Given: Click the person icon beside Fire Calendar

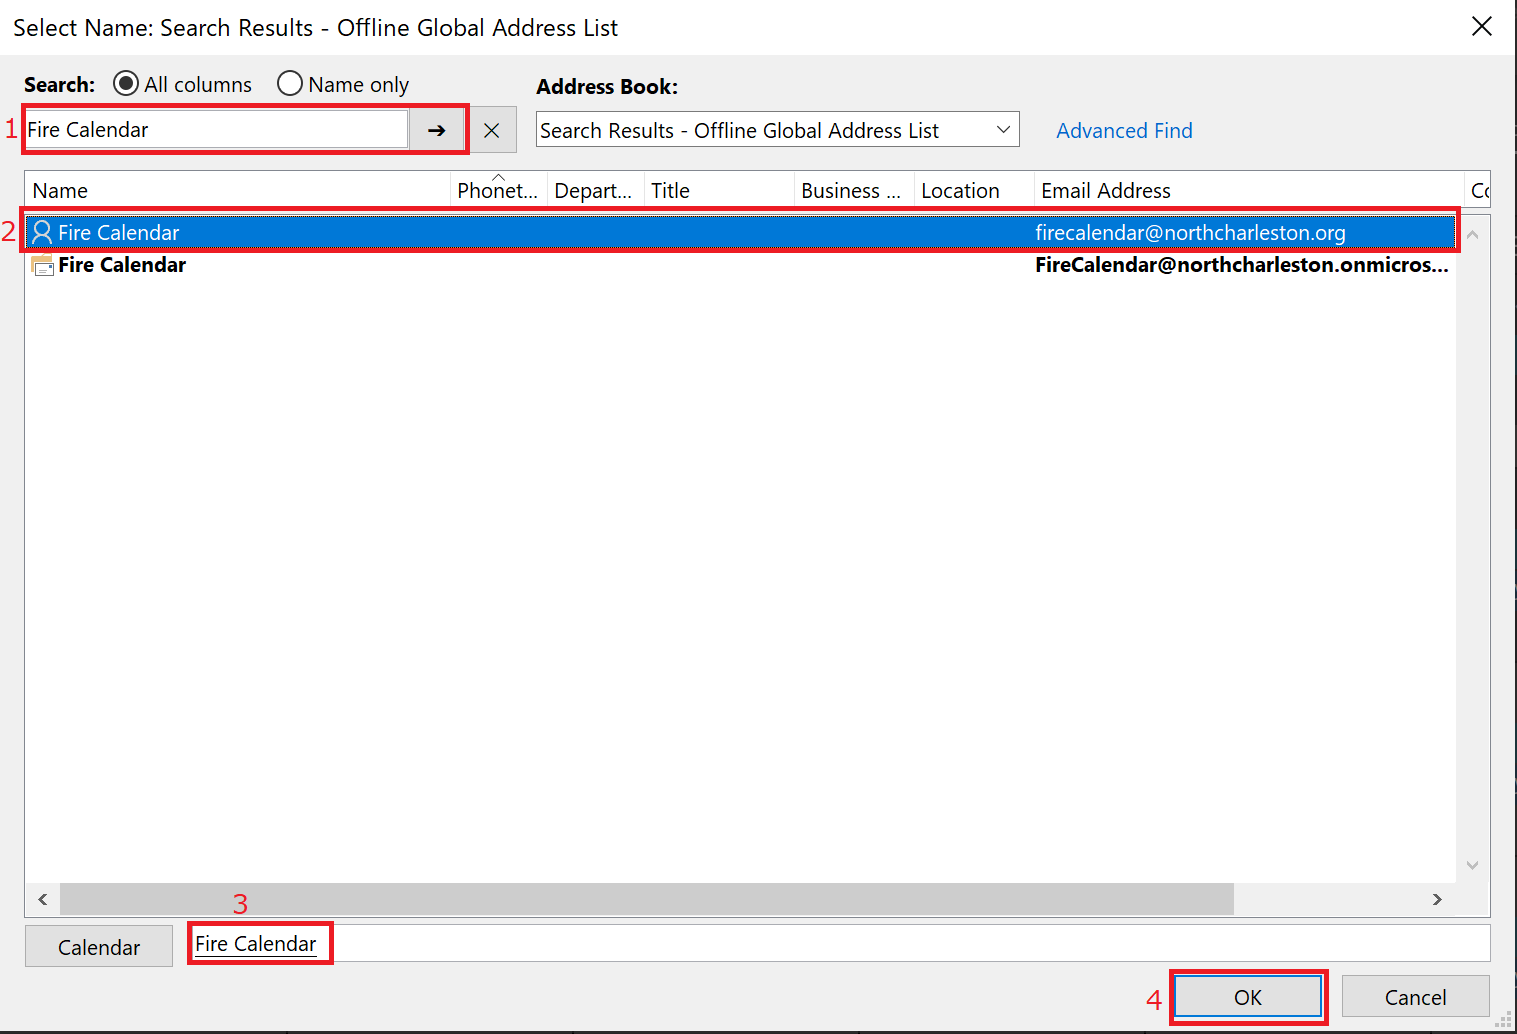Looking at the screenshot, I should [x=42, y=233].
